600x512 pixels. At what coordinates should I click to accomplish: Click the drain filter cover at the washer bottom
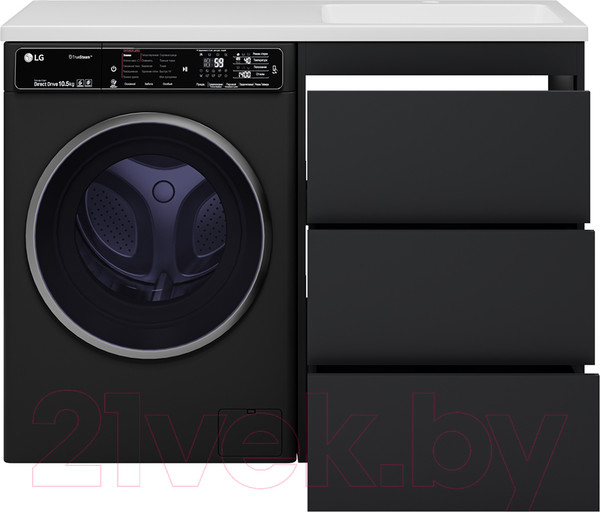point(251,432)
